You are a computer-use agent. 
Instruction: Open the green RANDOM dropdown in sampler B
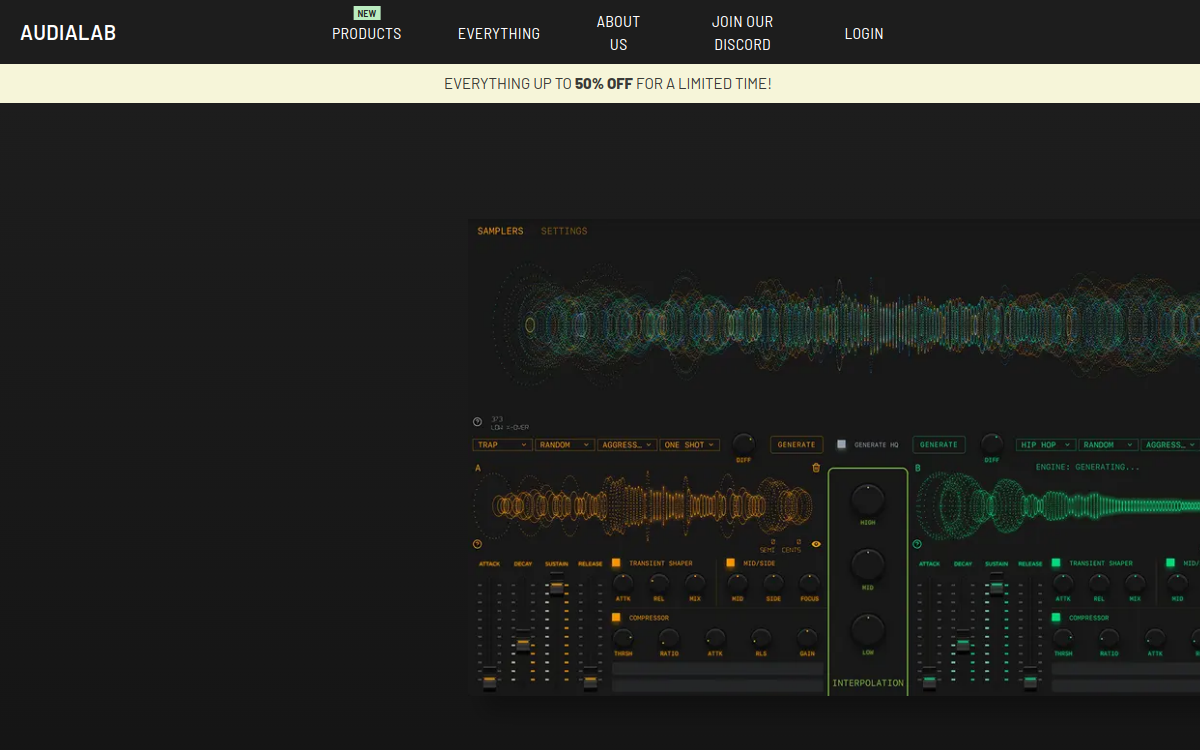[x=1108, y=445]
